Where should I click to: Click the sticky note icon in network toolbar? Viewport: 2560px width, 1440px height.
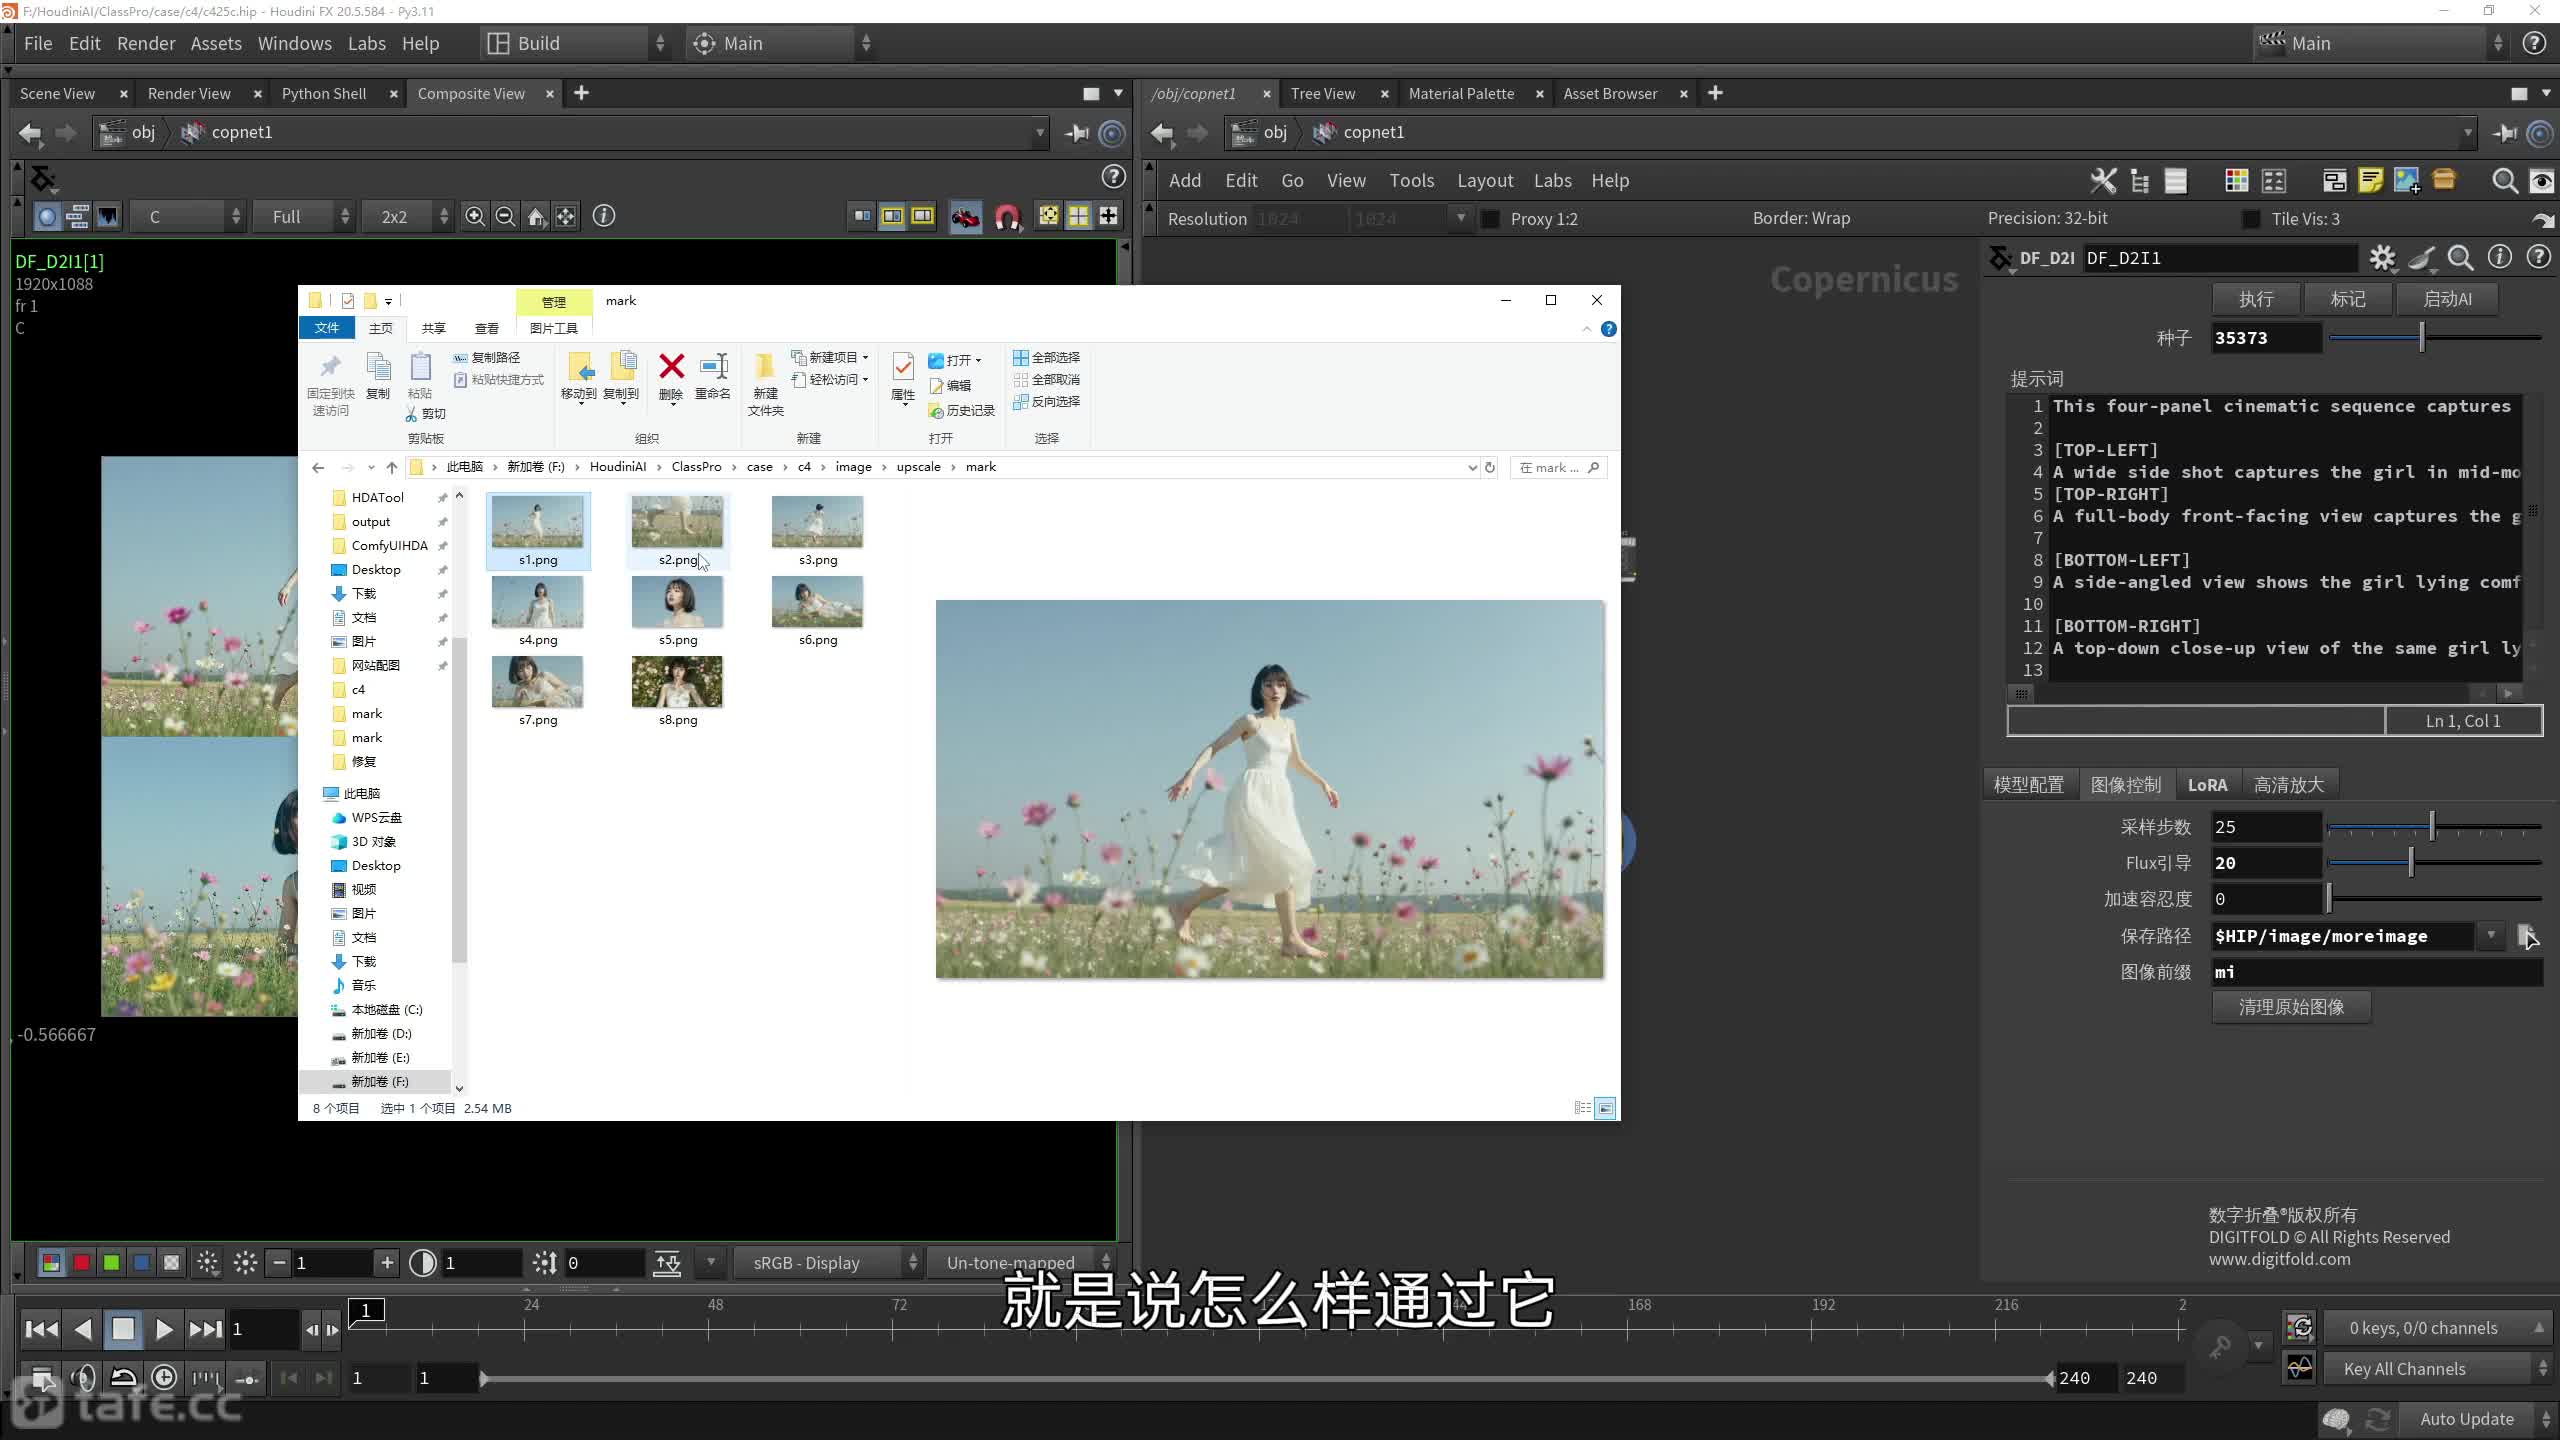[2370, 180]
